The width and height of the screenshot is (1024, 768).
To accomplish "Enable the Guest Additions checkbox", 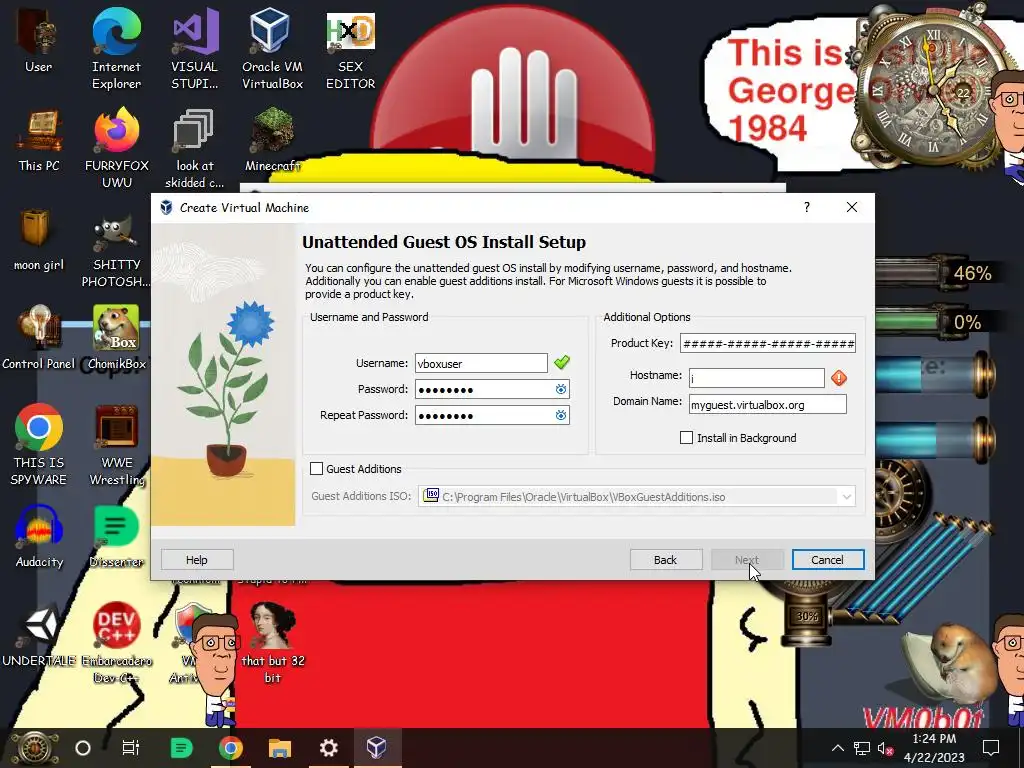I will click(x=317, y=468).
